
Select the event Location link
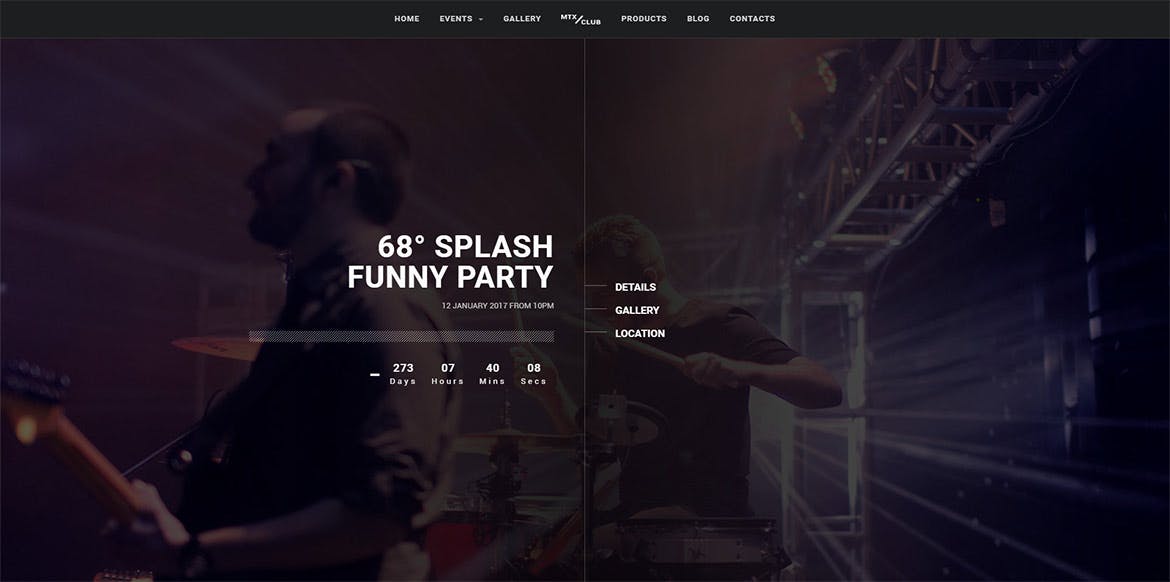pos(639,334)
